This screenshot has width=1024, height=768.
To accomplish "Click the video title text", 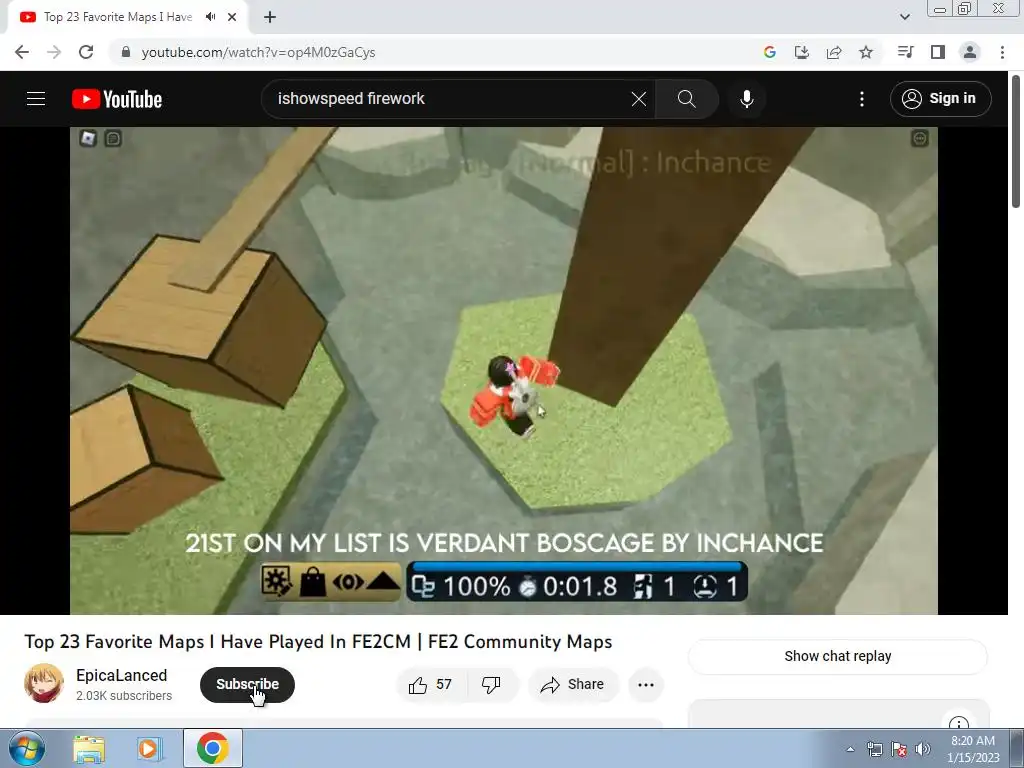I will 319,641.
